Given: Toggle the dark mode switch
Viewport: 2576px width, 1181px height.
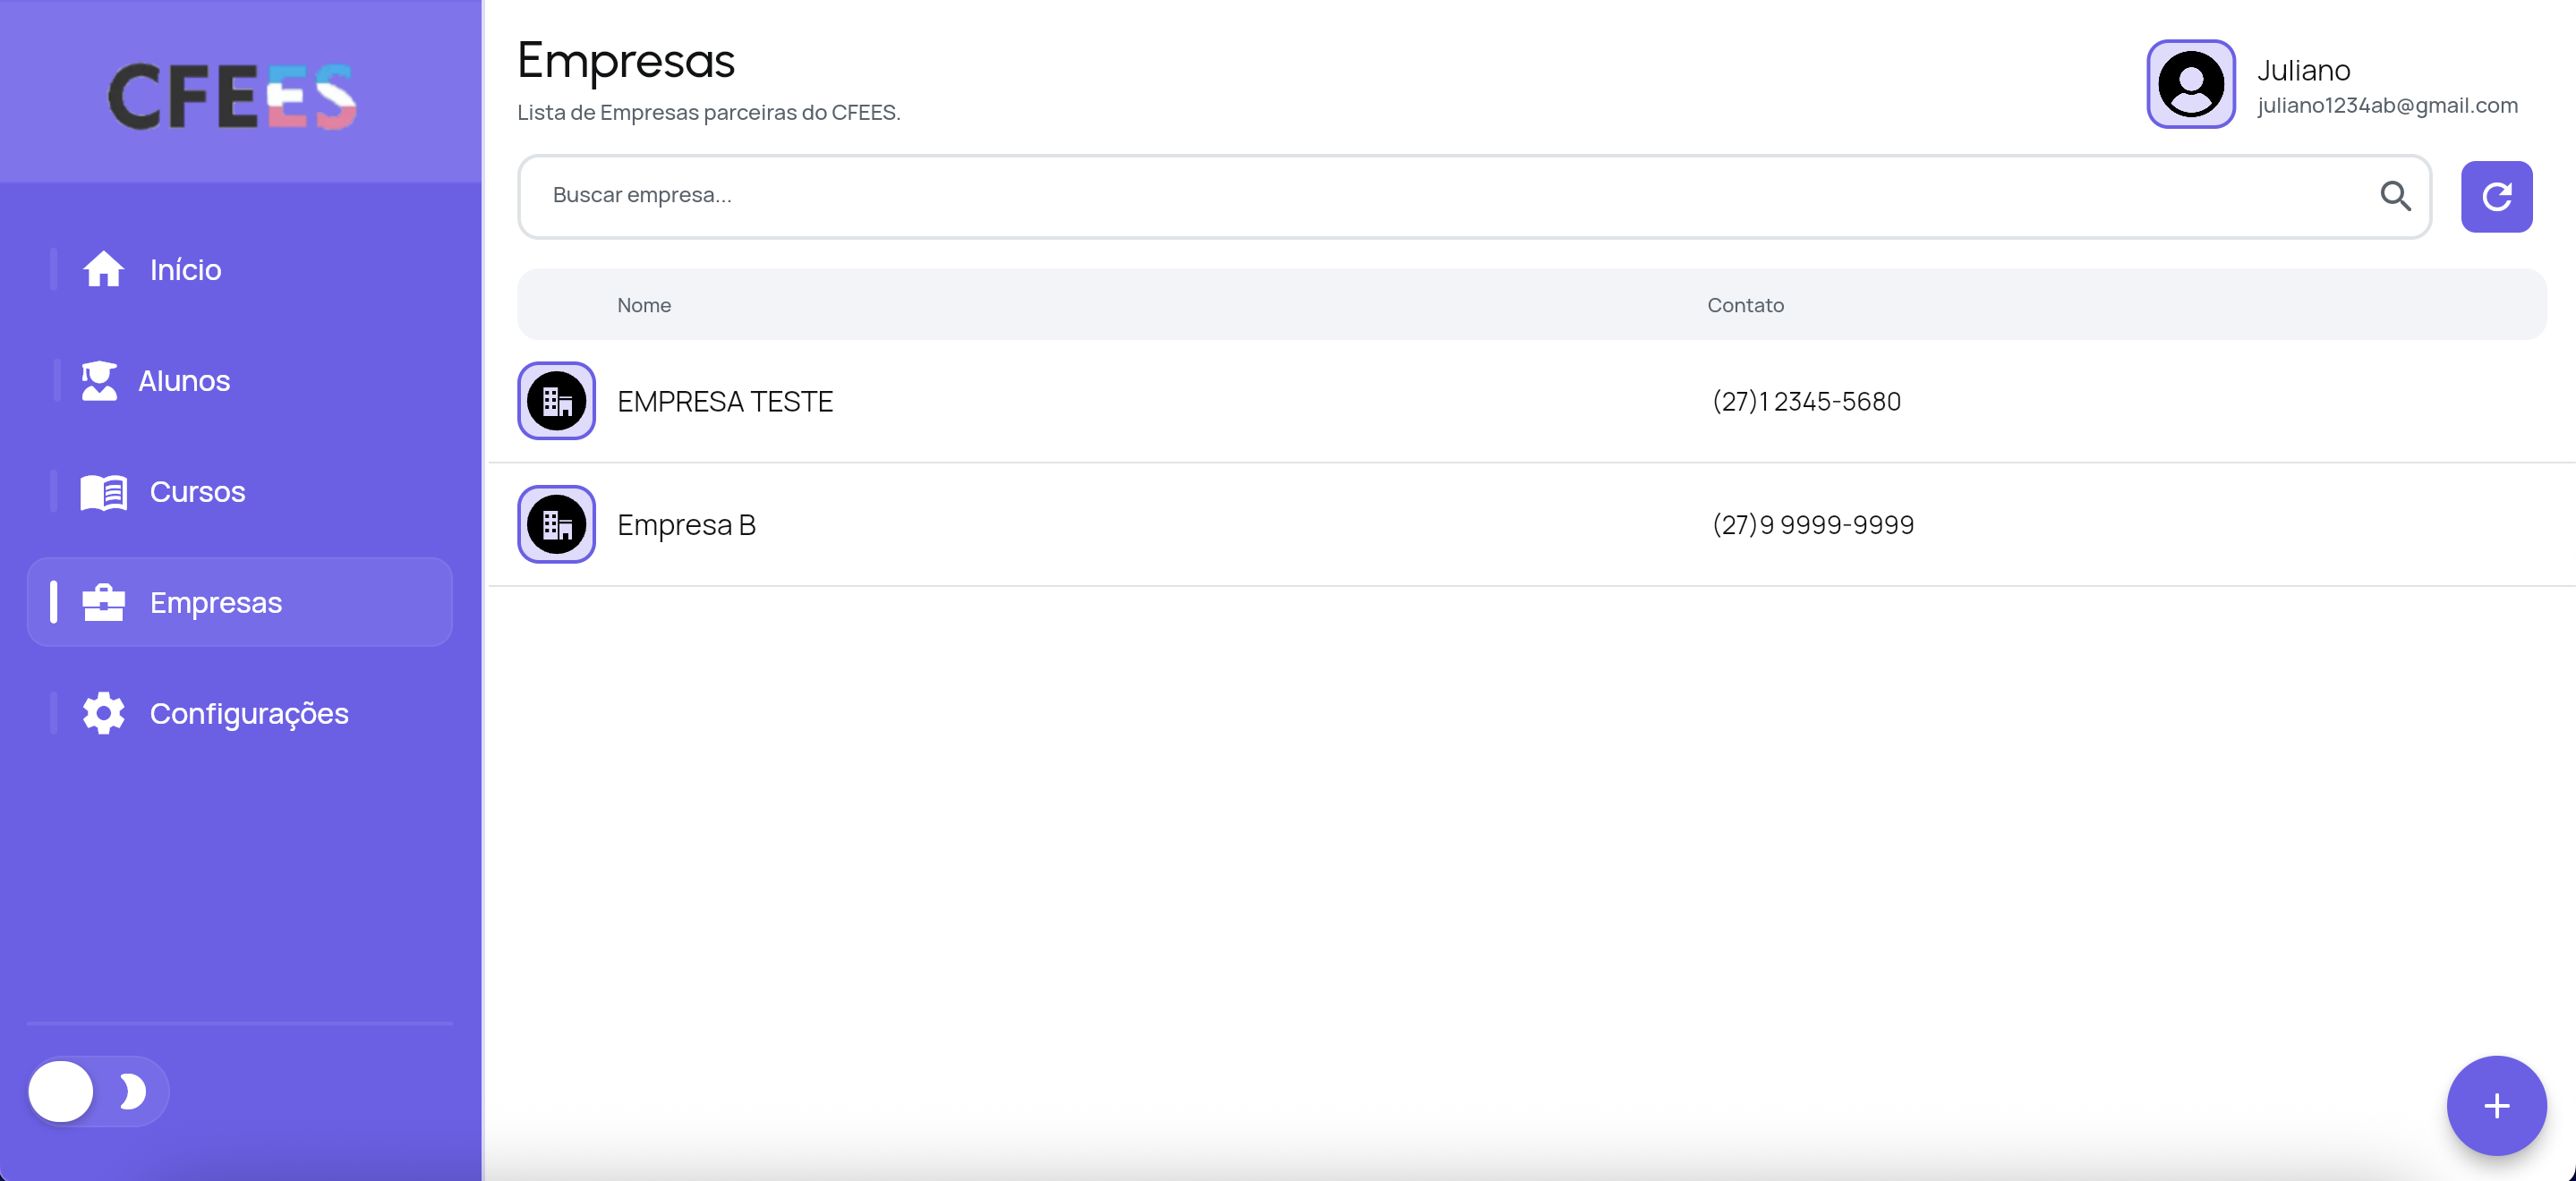Looking at the screenshot, I should 97,1091.
